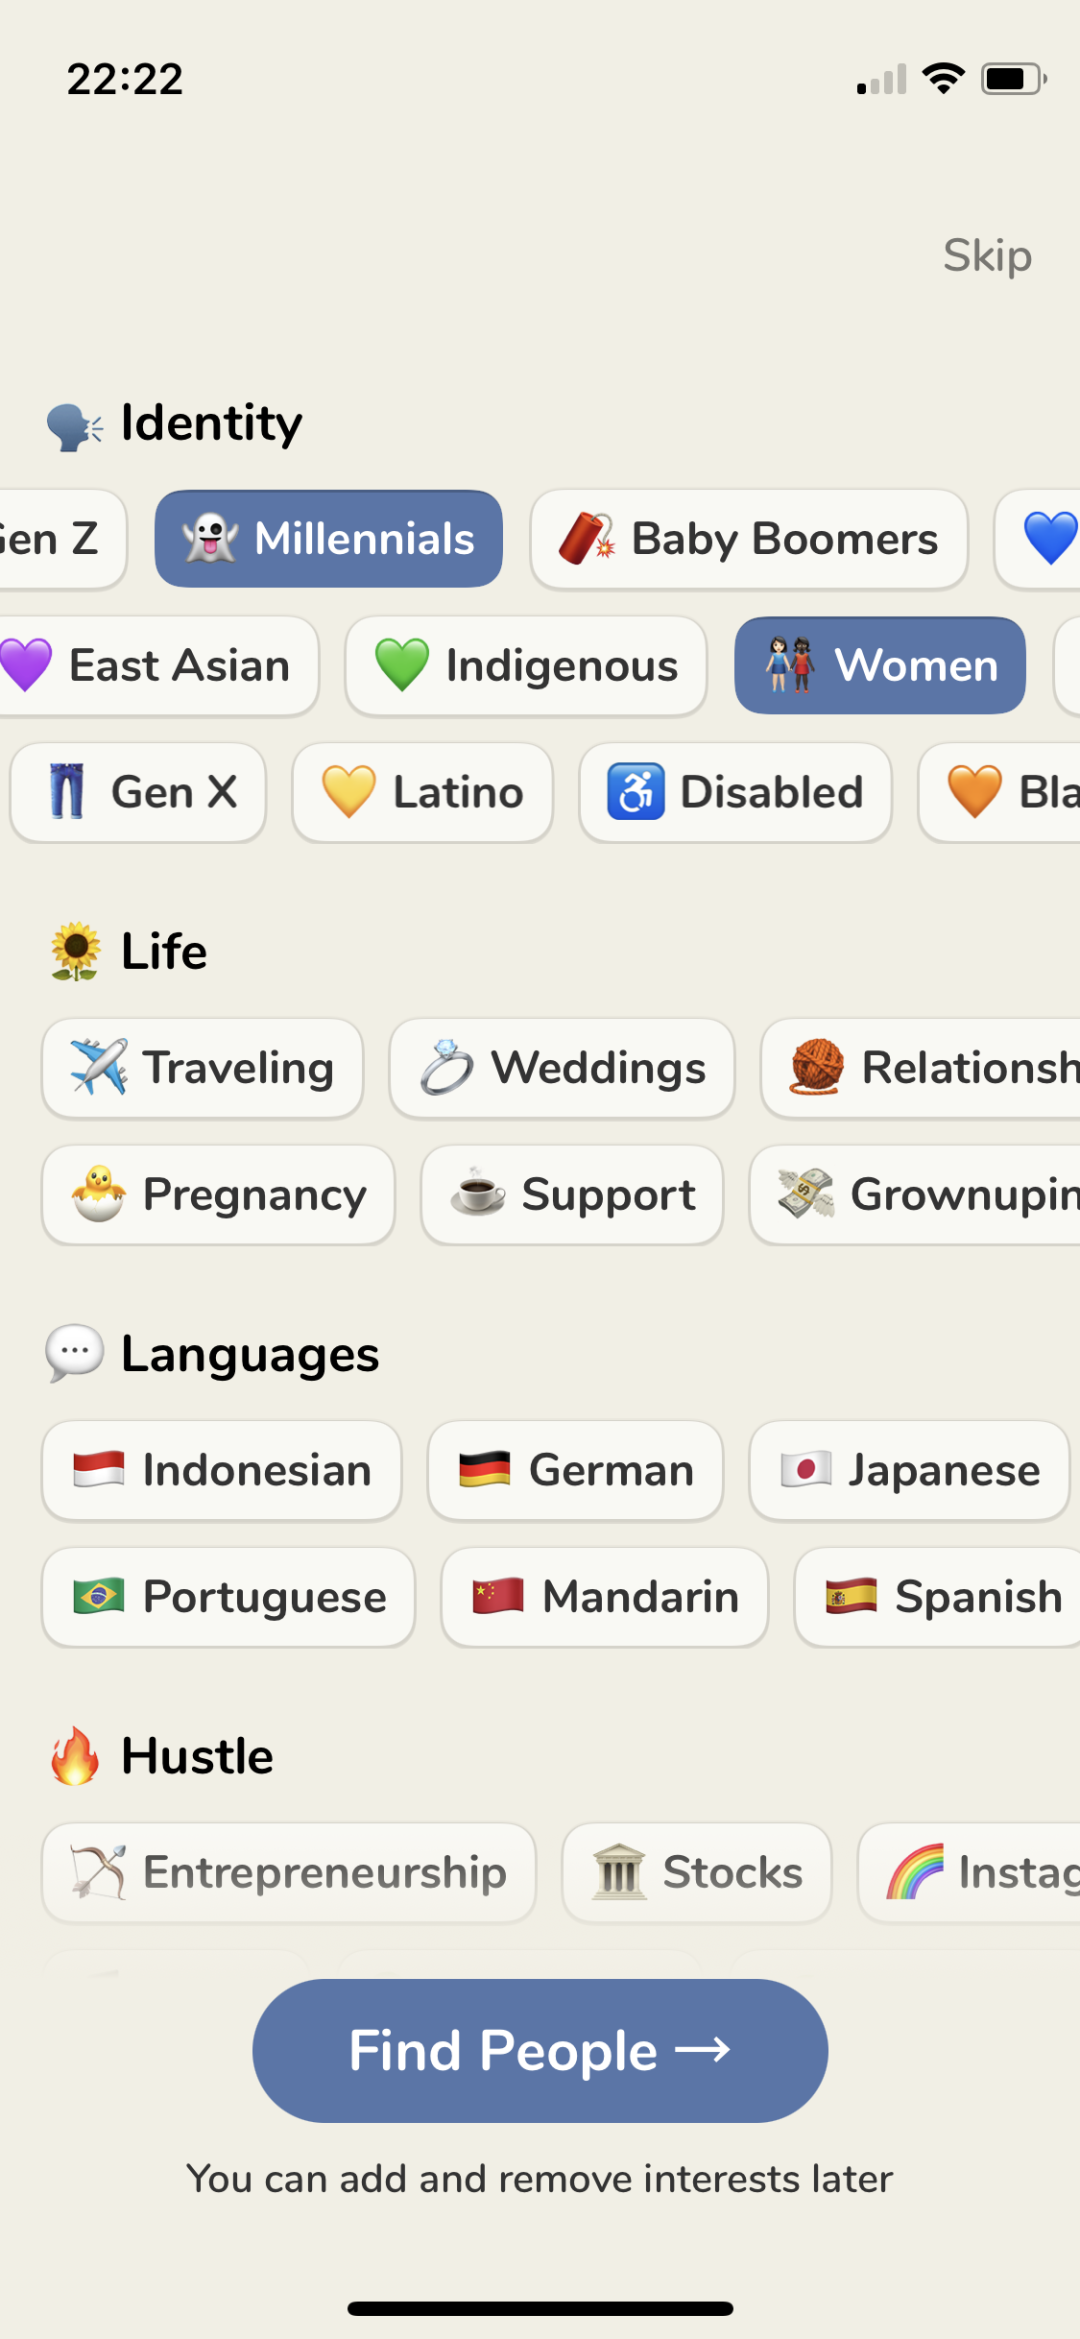Tap the bank building Stocks icon
The image size is (1080, 2339).
620,1872
